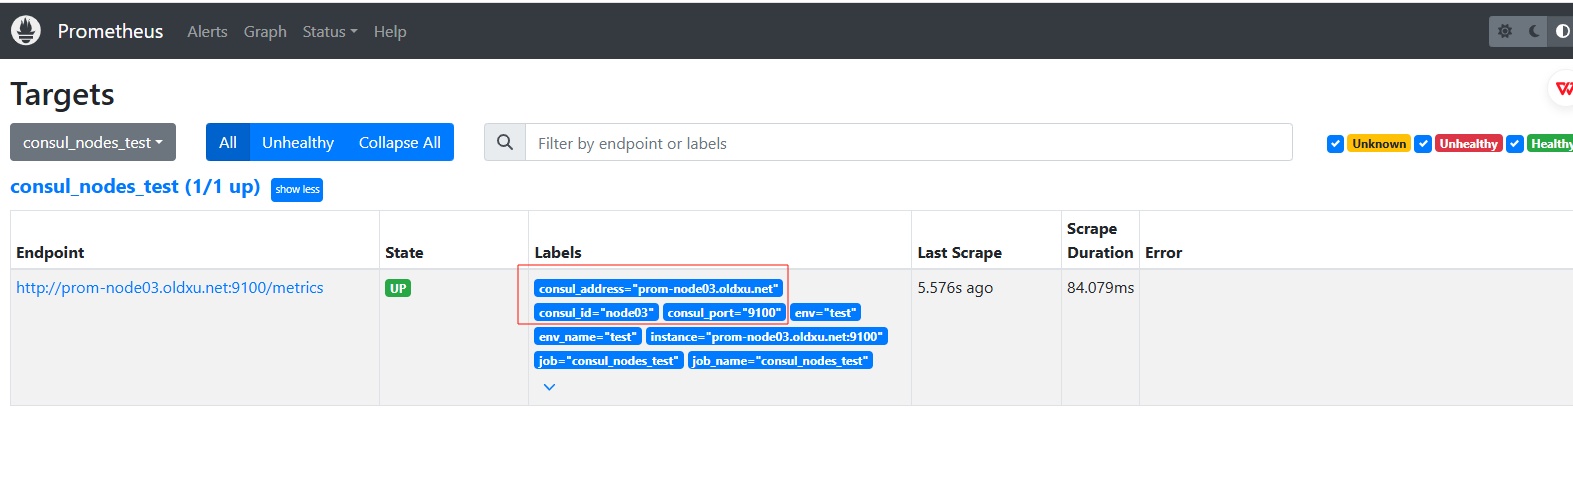Image resolution: width=1573 pixels, height=480 pixels.
Task: Click the consul_address label badge
Action: pos(658,288)
